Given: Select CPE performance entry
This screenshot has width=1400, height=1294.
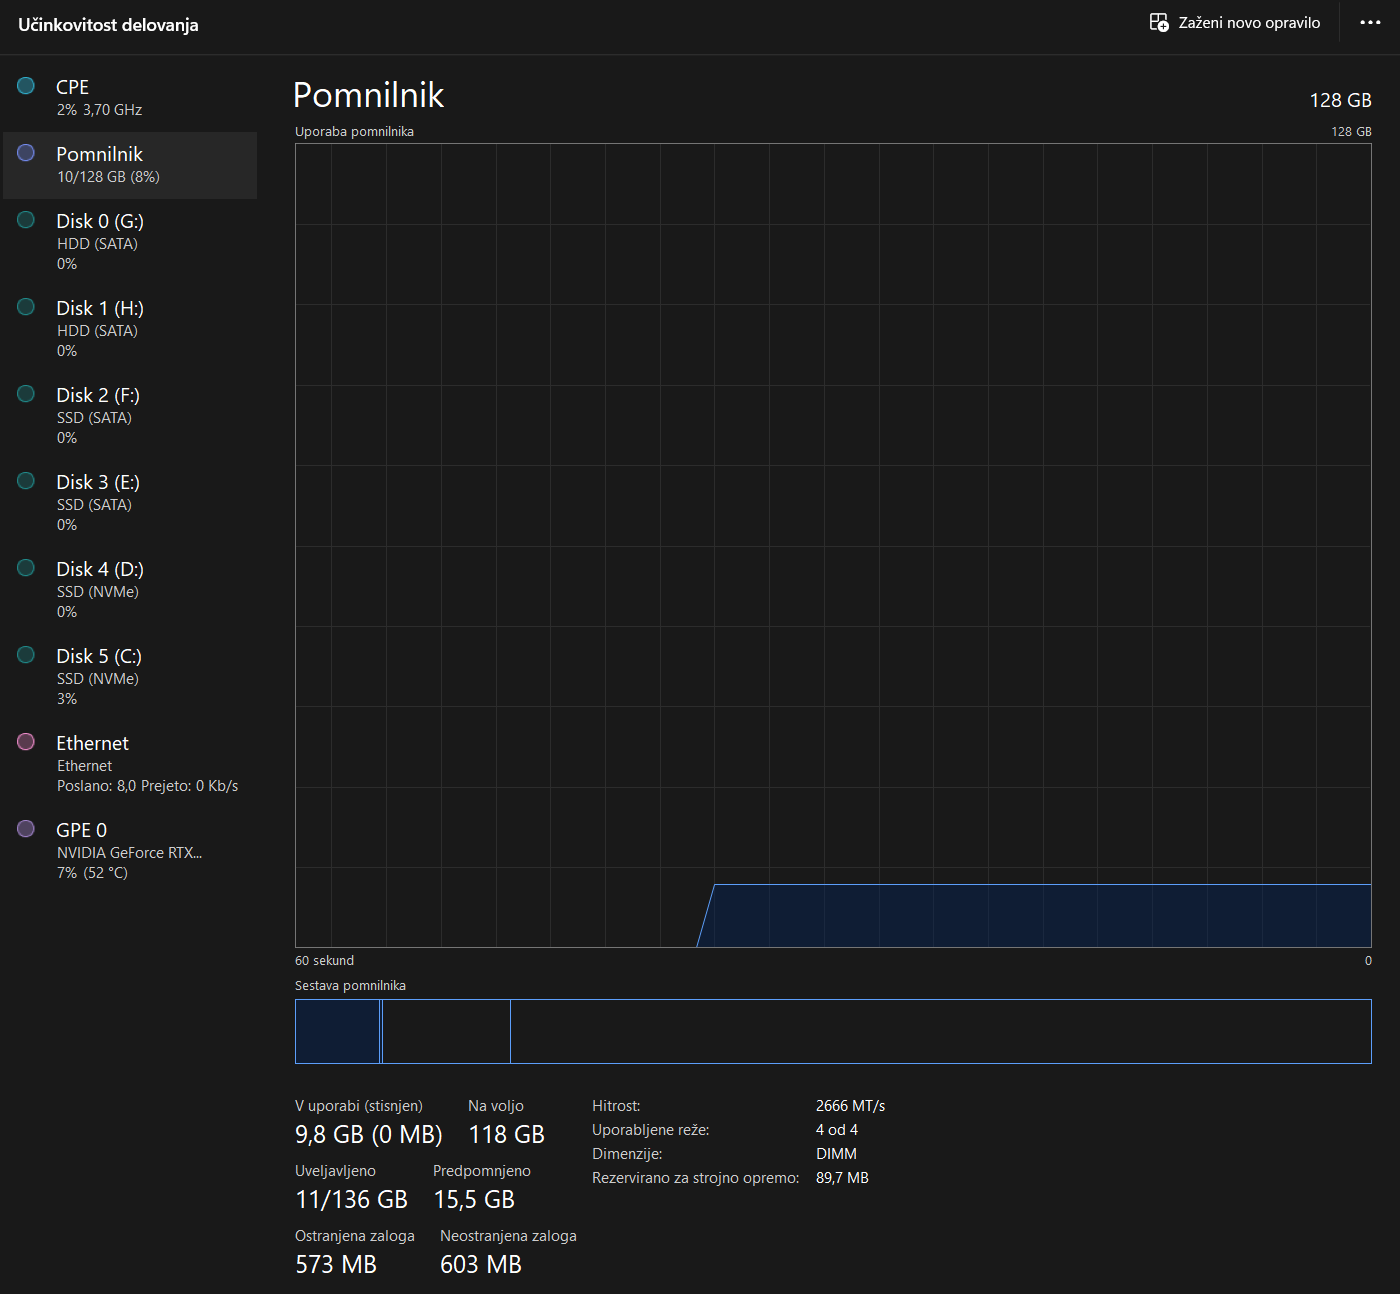Looking at the screenshot, I should [130, 98].
